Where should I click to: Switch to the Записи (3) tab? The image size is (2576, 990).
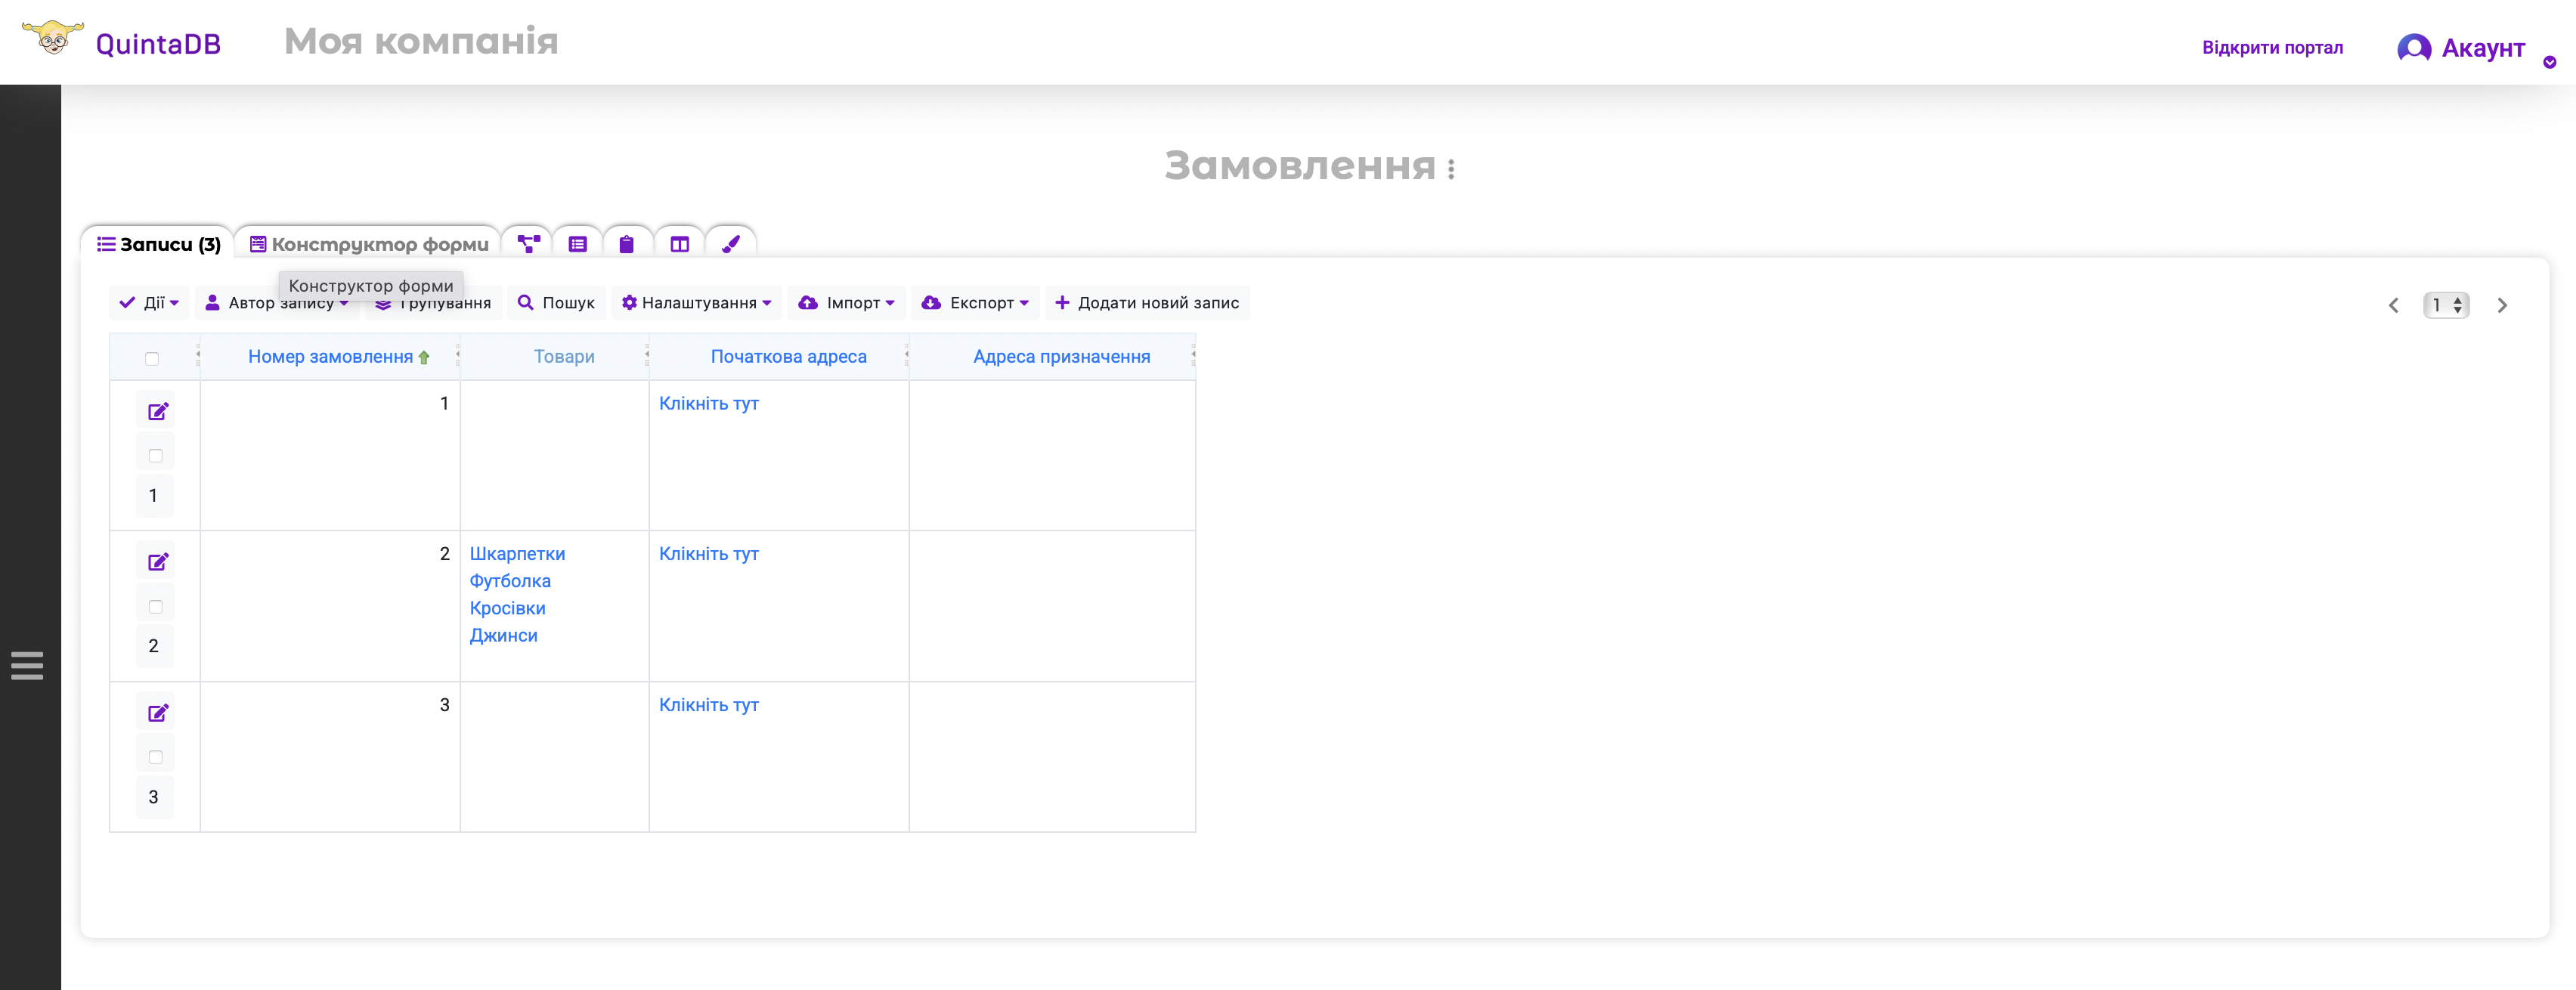coord(159,244)
